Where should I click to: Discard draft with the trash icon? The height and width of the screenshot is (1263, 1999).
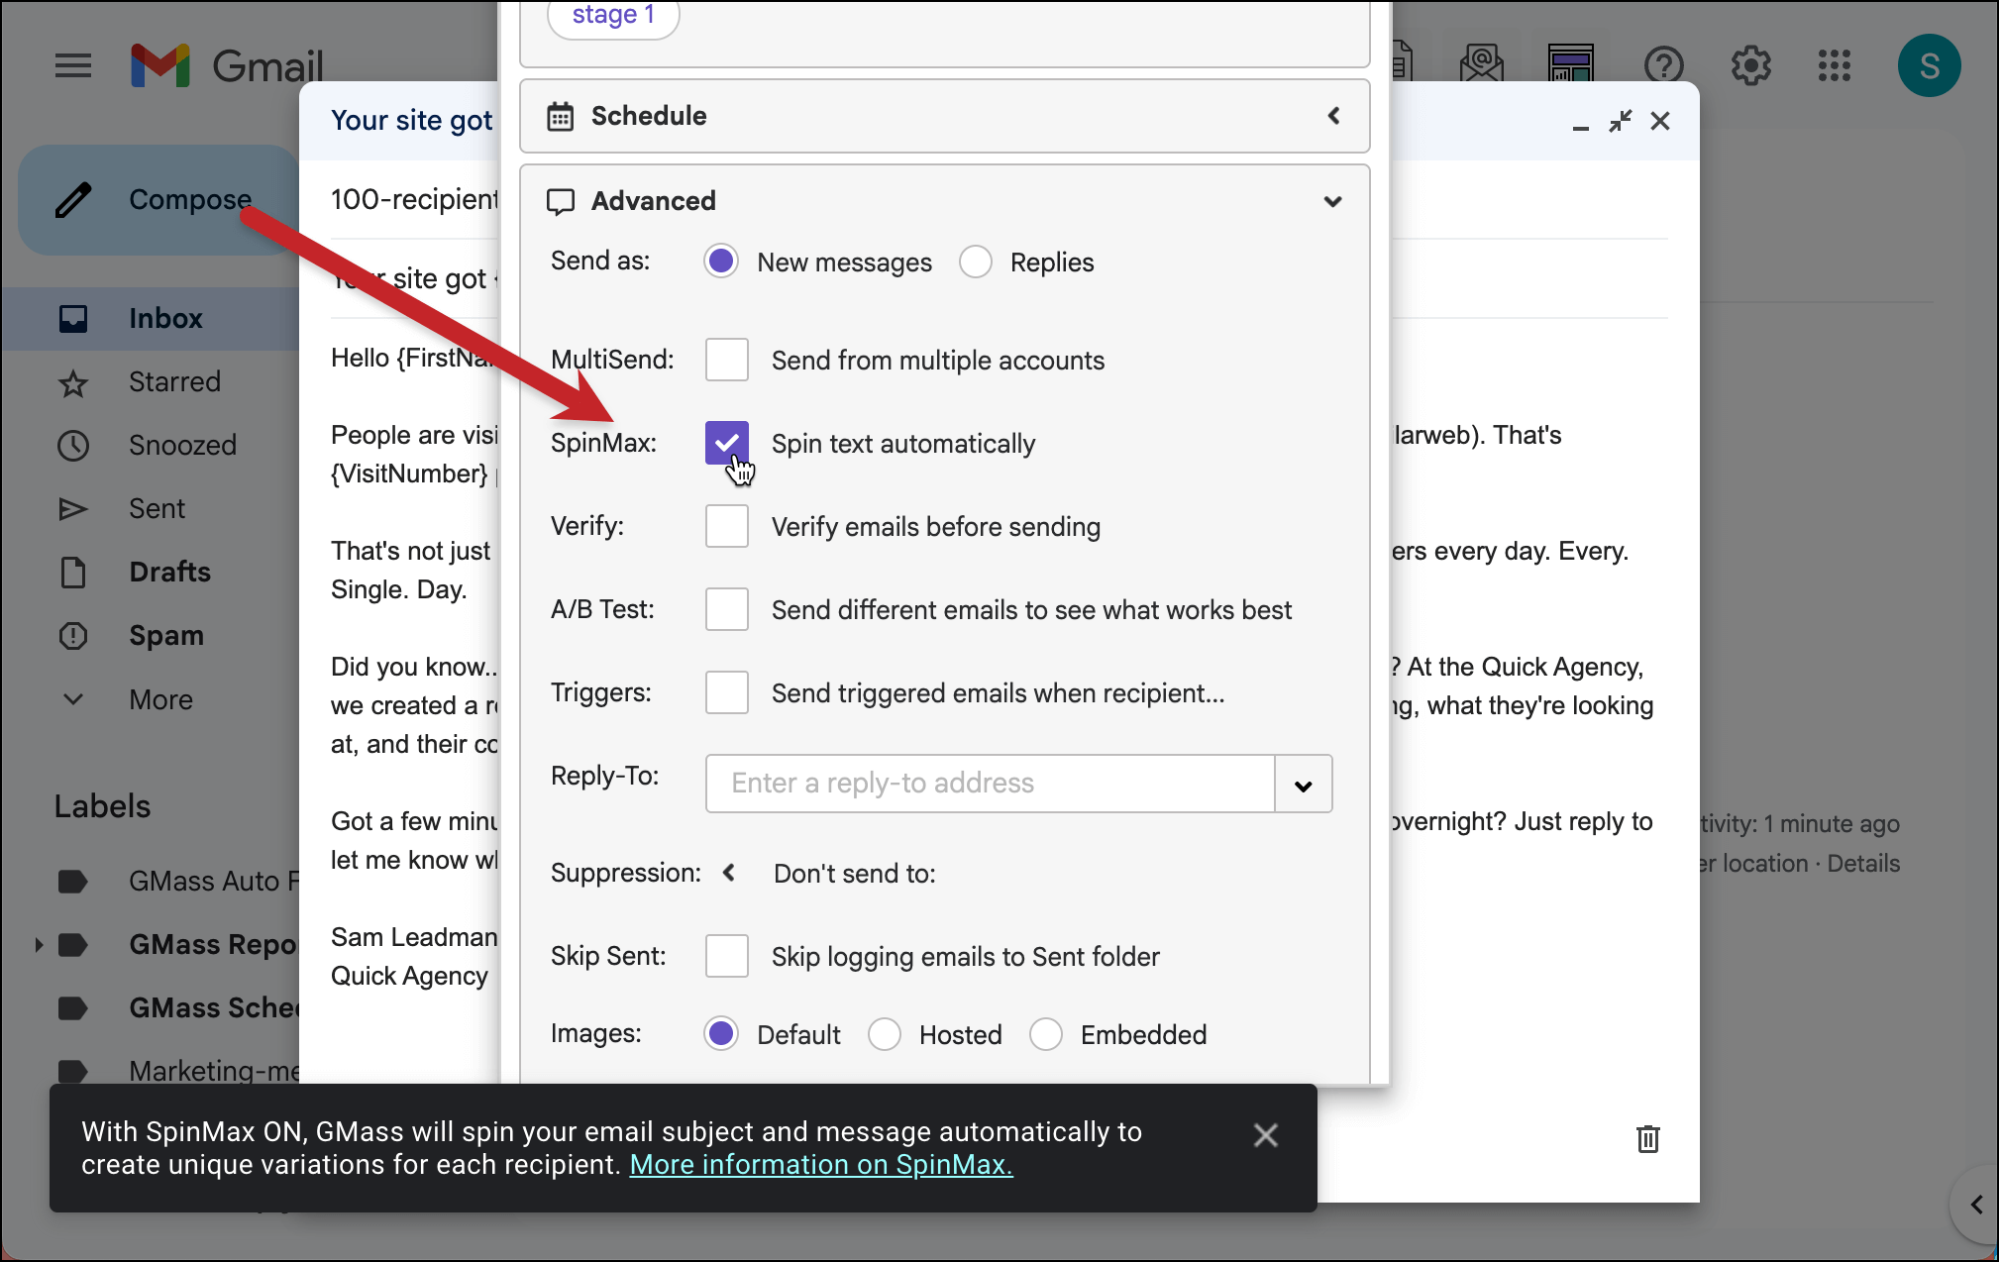coord(1648,1138)
